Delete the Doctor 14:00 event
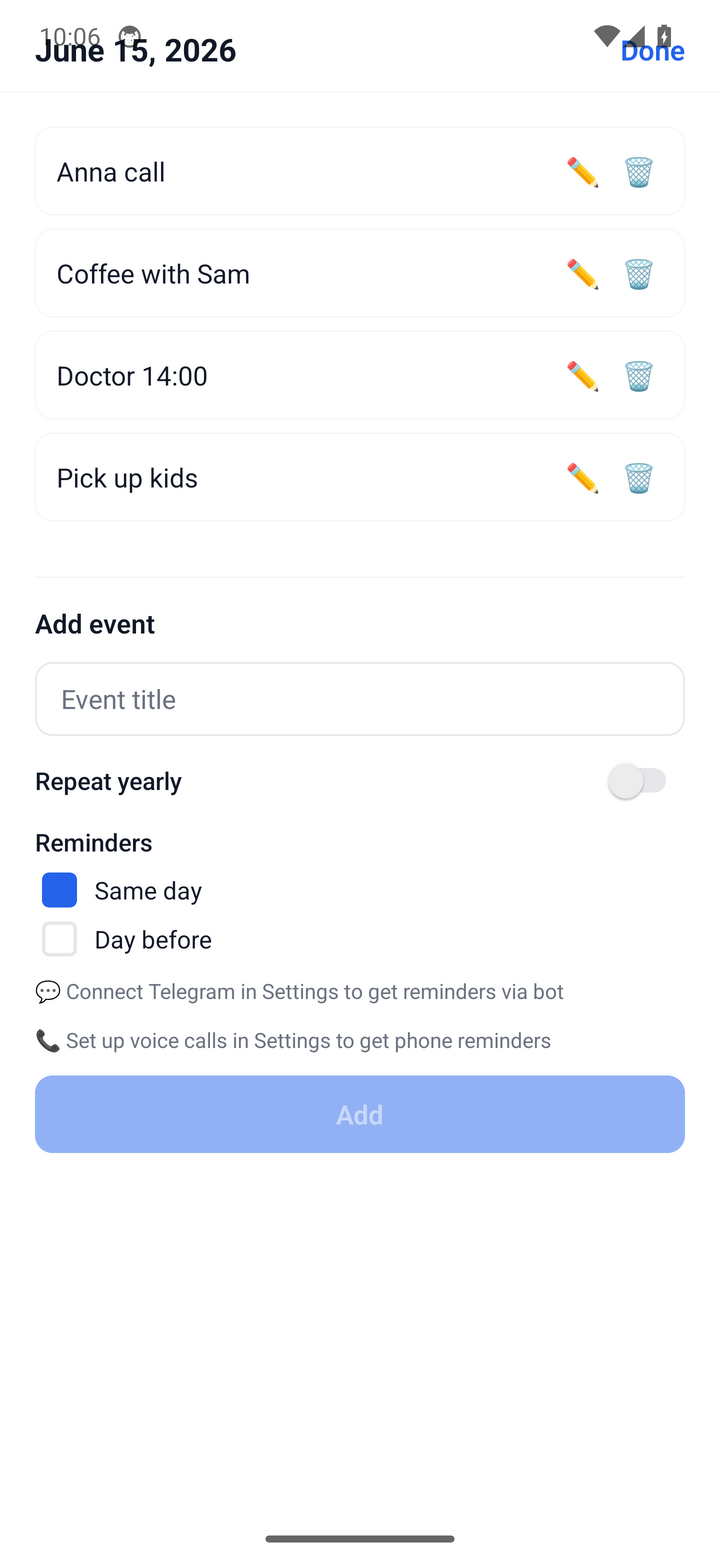Image resolution: width=720 pixels, height=1560 pixels. (x=639, y=376)
